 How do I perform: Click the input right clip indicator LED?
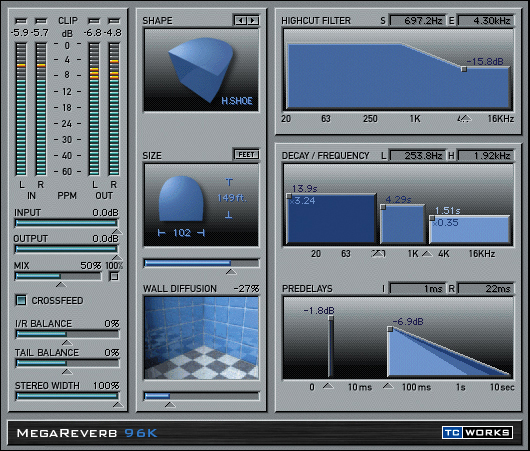[x=41, y=21]
